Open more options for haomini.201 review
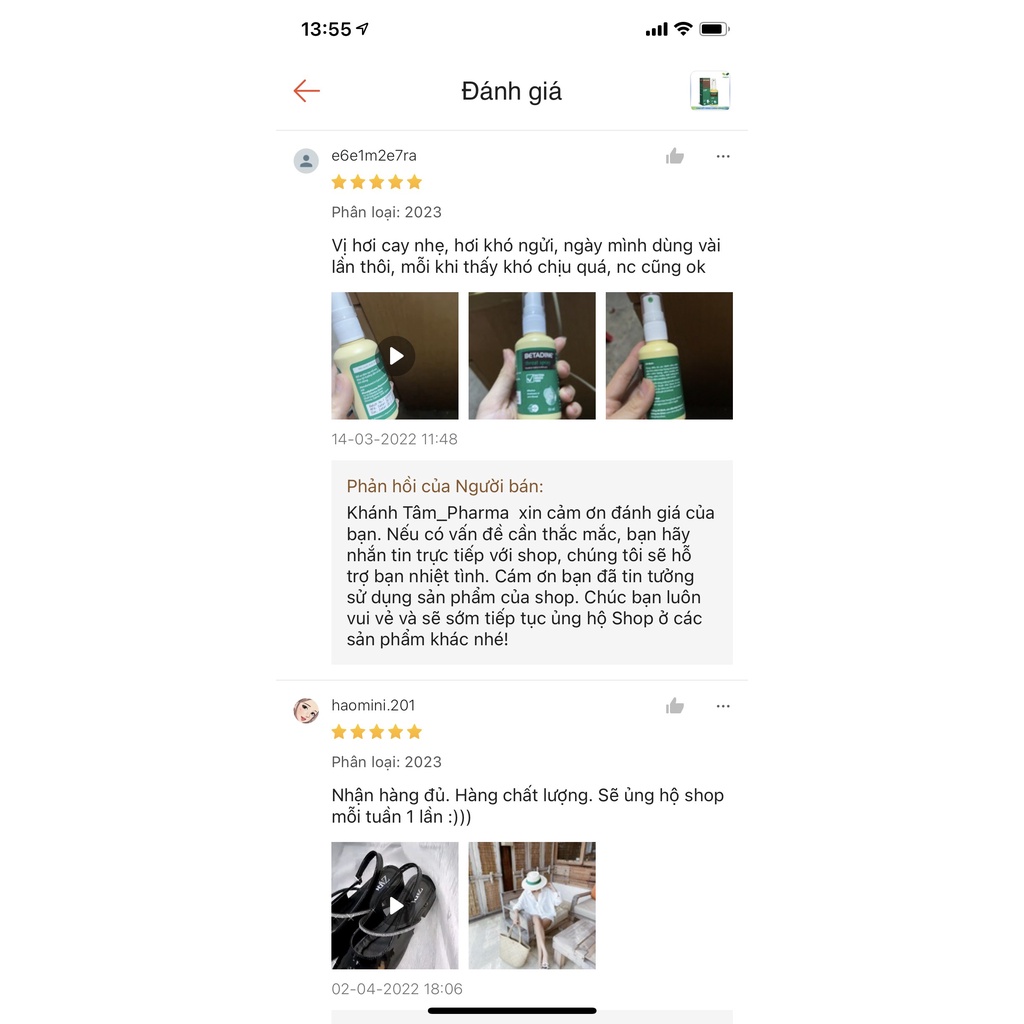 pyautogui.click(x=723, y=706)
